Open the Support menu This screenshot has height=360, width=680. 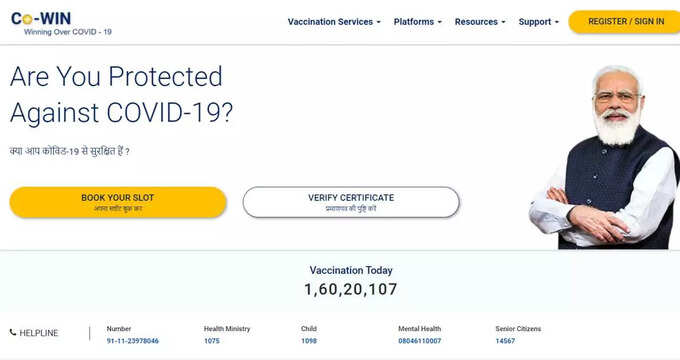[x=539, y=22]
